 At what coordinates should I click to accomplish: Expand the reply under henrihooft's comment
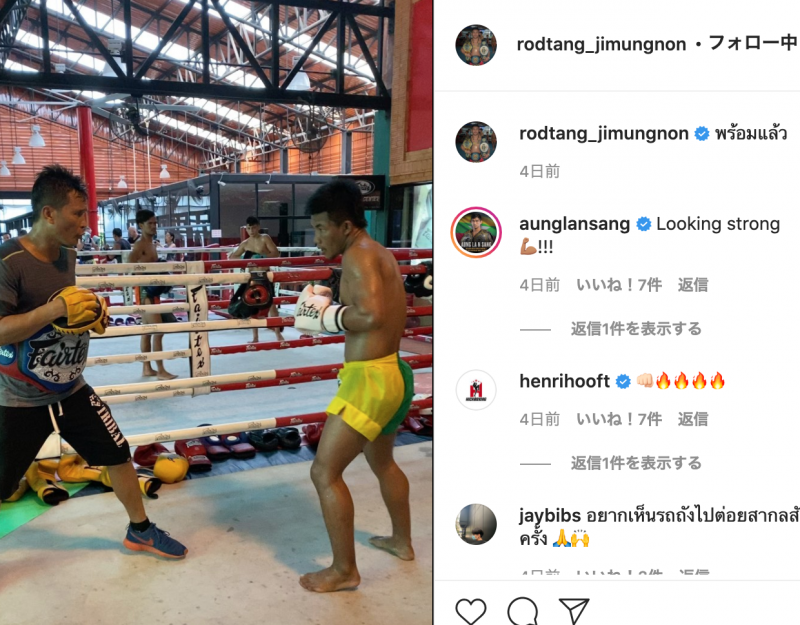coord(636,463)
